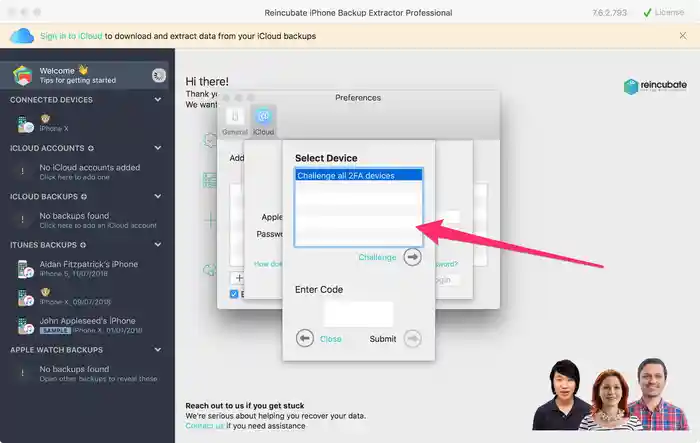
Task: Click iPhone X 09/07/2018 backup icon
Action: click(x=25, y=298)
